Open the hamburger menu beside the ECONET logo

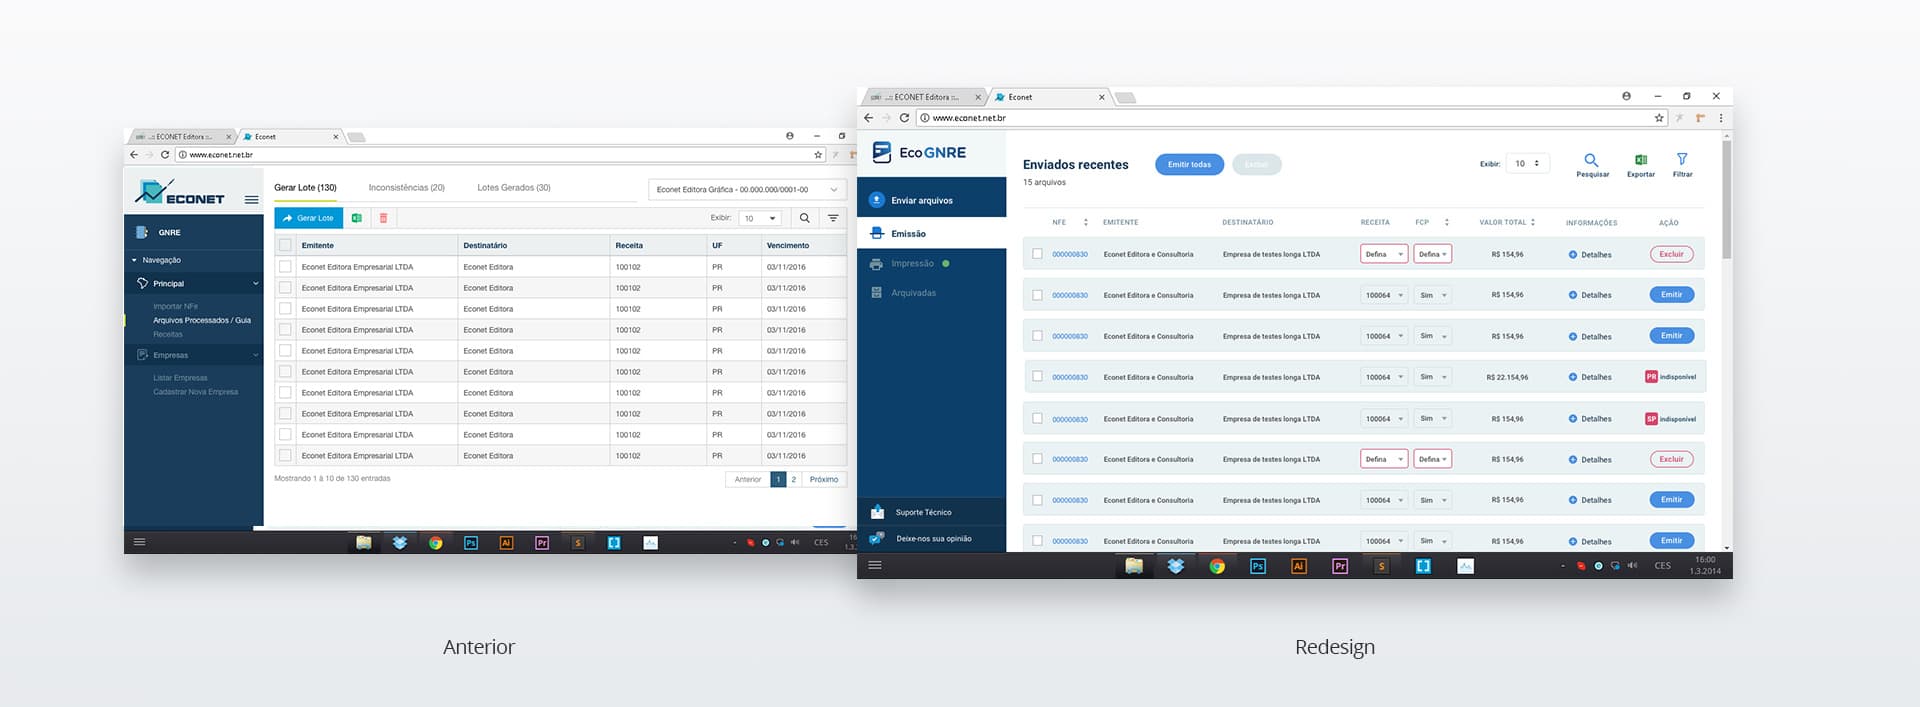tap(251, 199)
